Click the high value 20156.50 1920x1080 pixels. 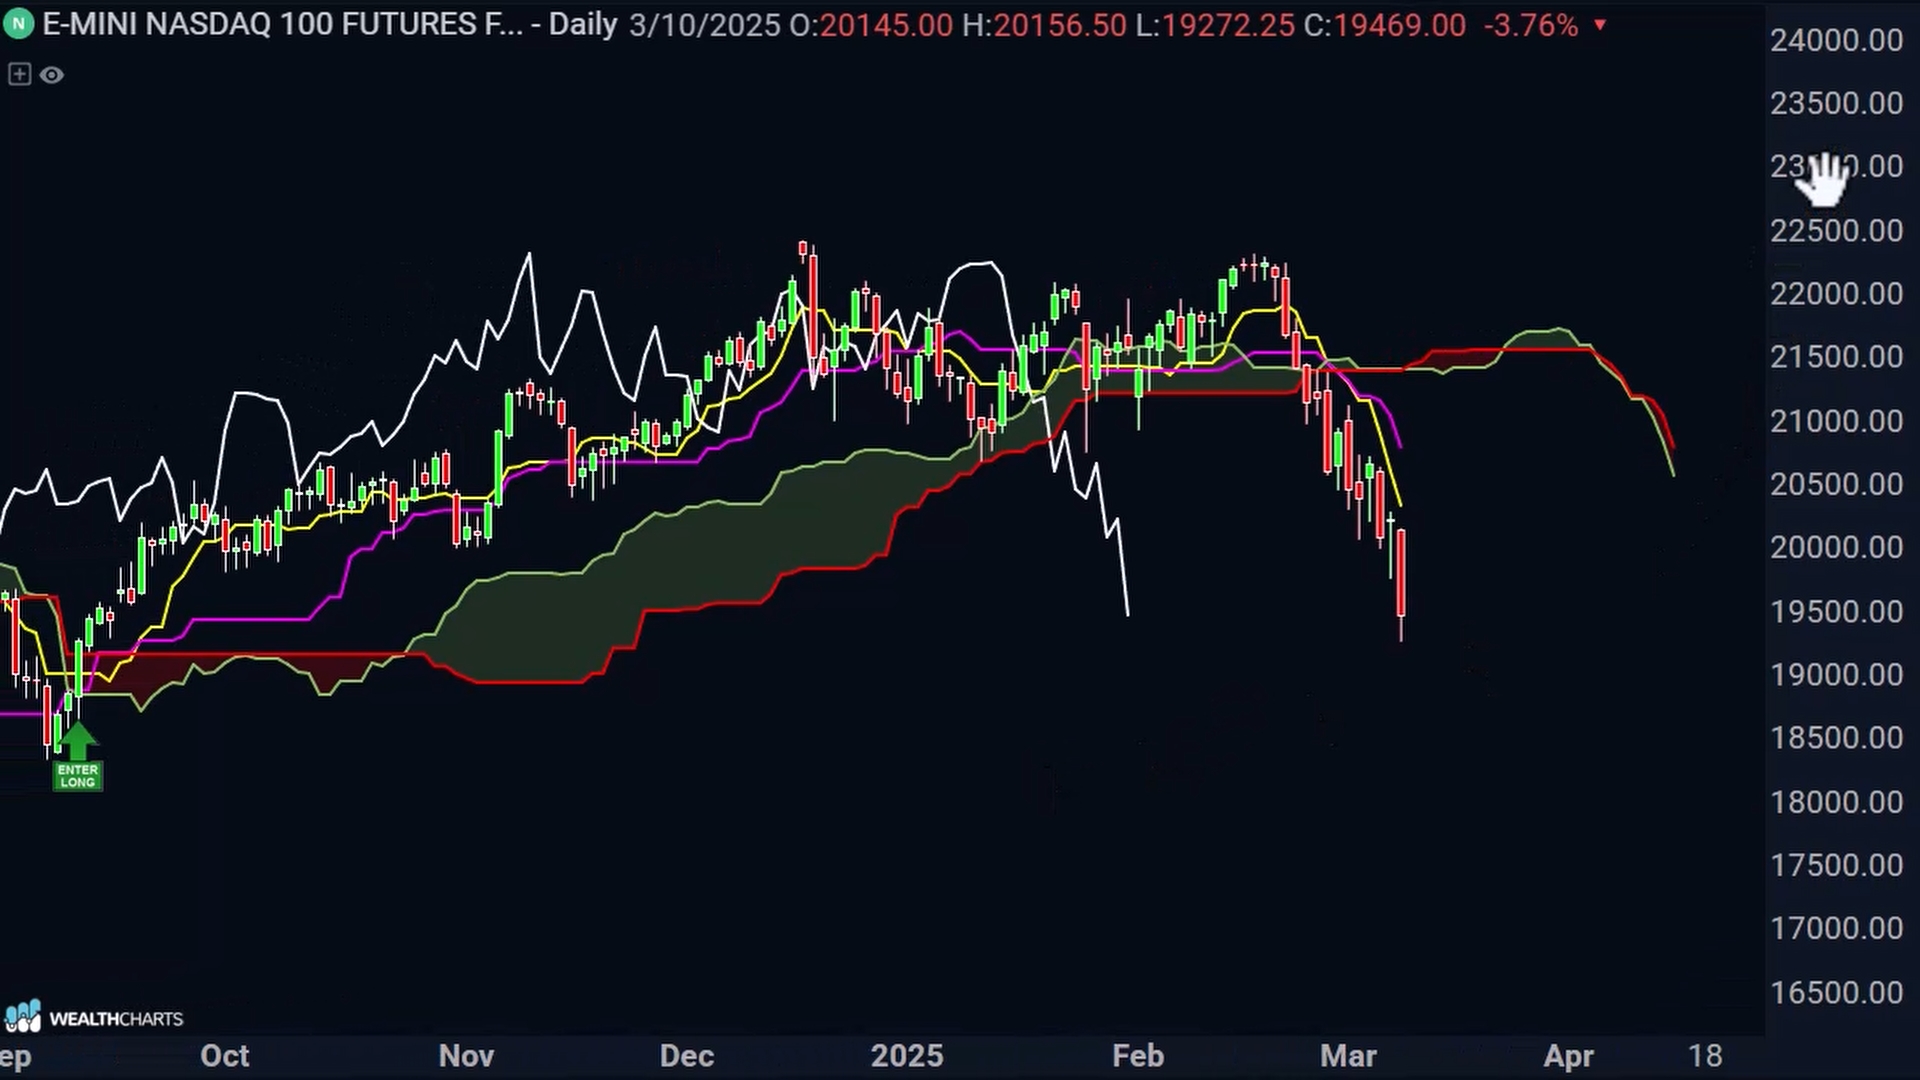(x=1060, y=25)
